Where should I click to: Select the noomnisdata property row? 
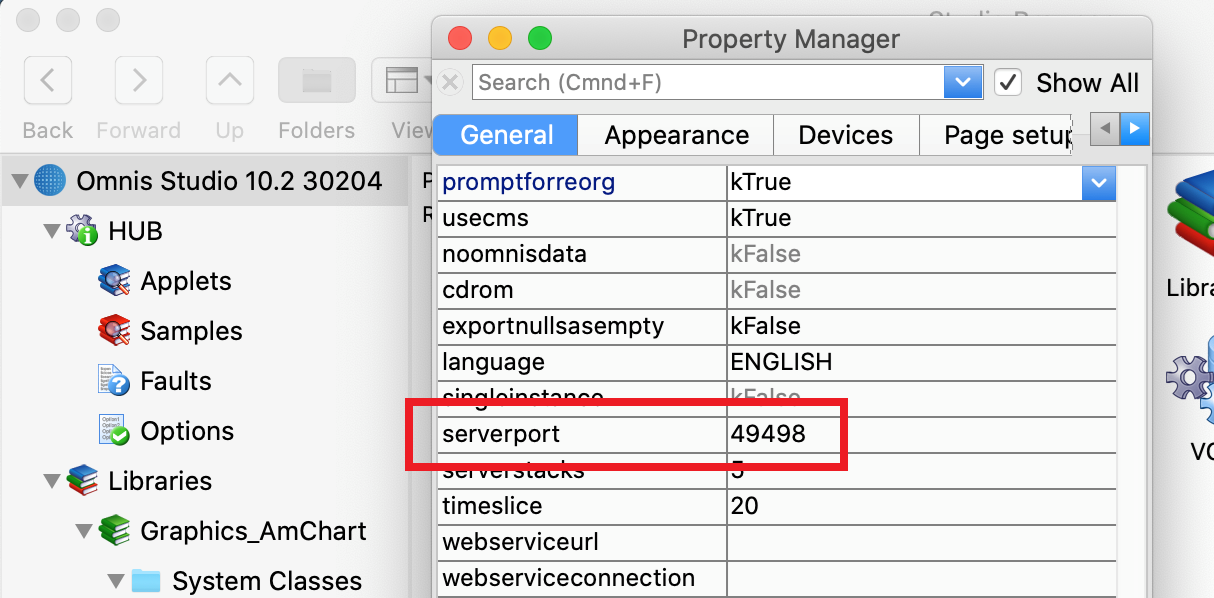777,254
